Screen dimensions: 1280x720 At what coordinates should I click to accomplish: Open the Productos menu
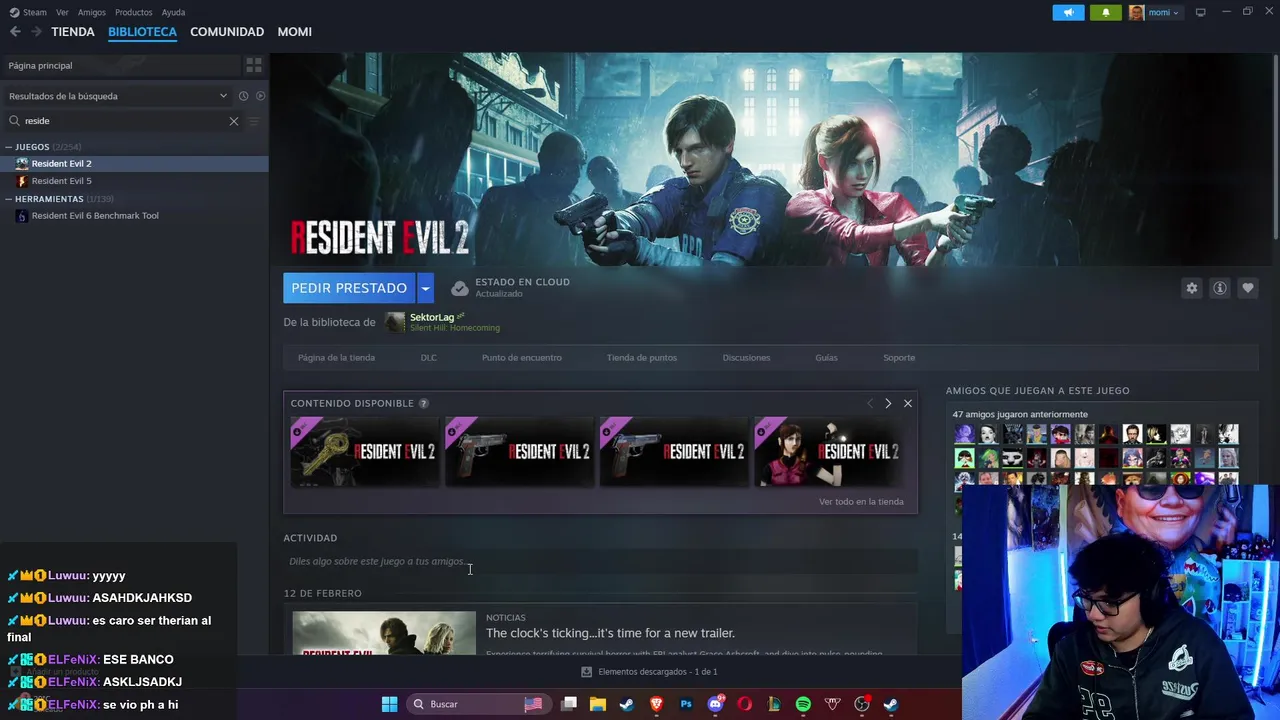tap(134, 12)
